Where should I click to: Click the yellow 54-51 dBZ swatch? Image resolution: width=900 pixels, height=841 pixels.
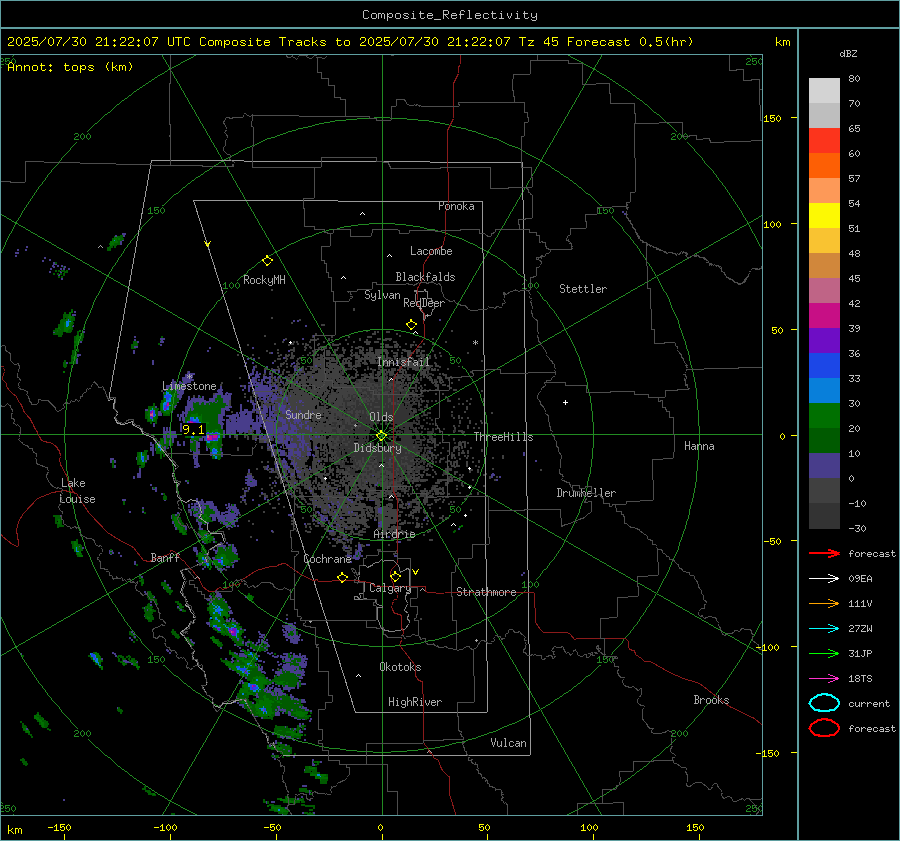click(824, 216)
